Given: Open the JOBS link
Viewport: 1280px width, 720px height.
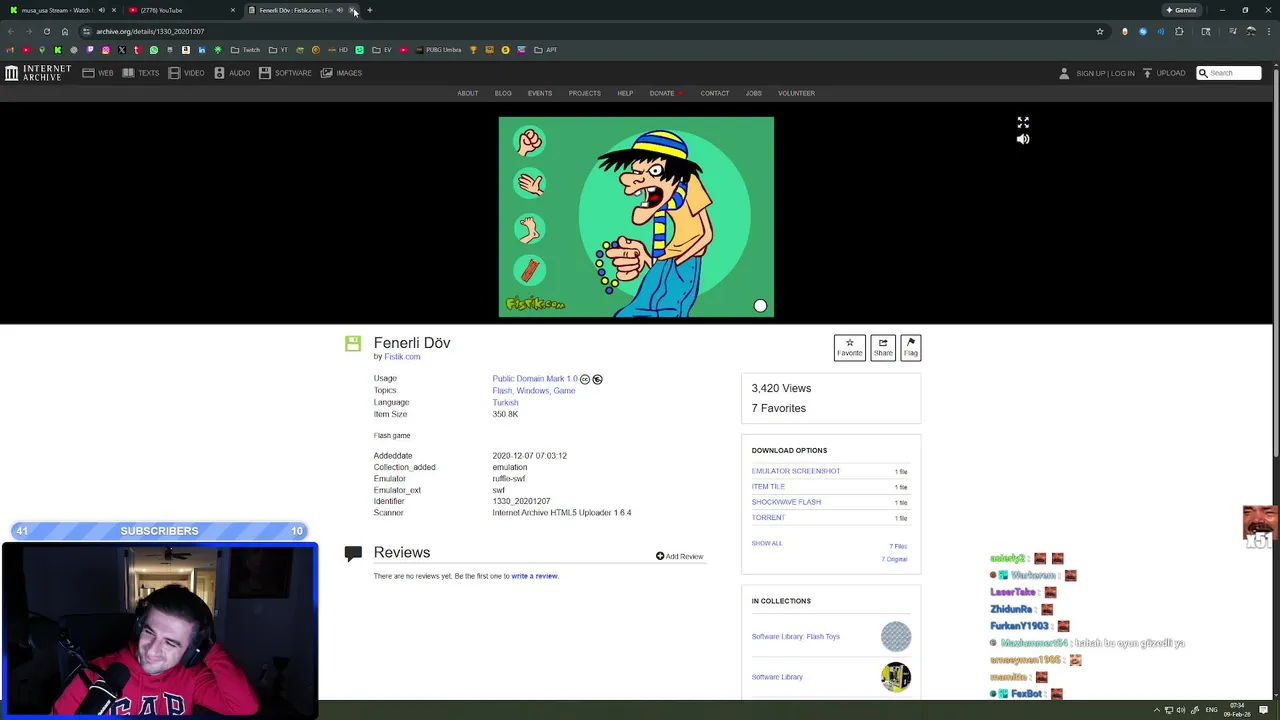Looking at the screenshot, I should [754, 93].
